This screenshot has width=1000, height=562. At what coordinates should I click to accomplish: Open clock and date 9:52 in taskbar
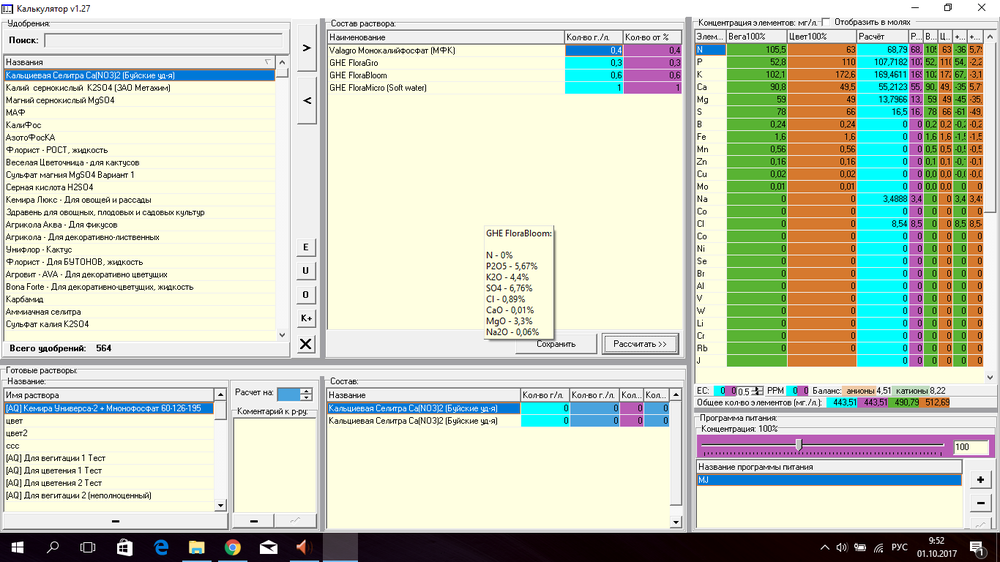(937, 547)
